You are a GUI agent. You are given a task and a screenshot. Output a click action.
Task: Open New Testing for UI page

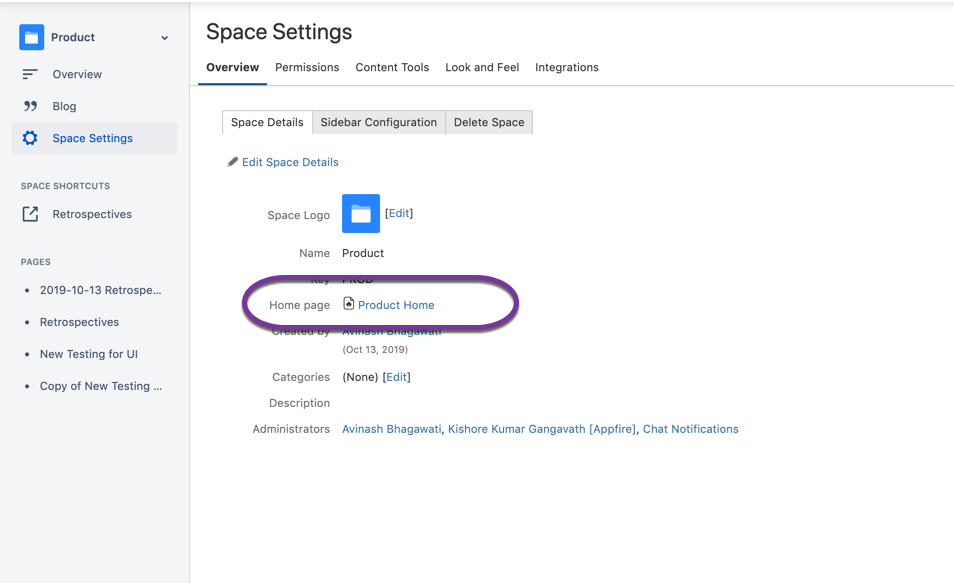pos(89,354)
